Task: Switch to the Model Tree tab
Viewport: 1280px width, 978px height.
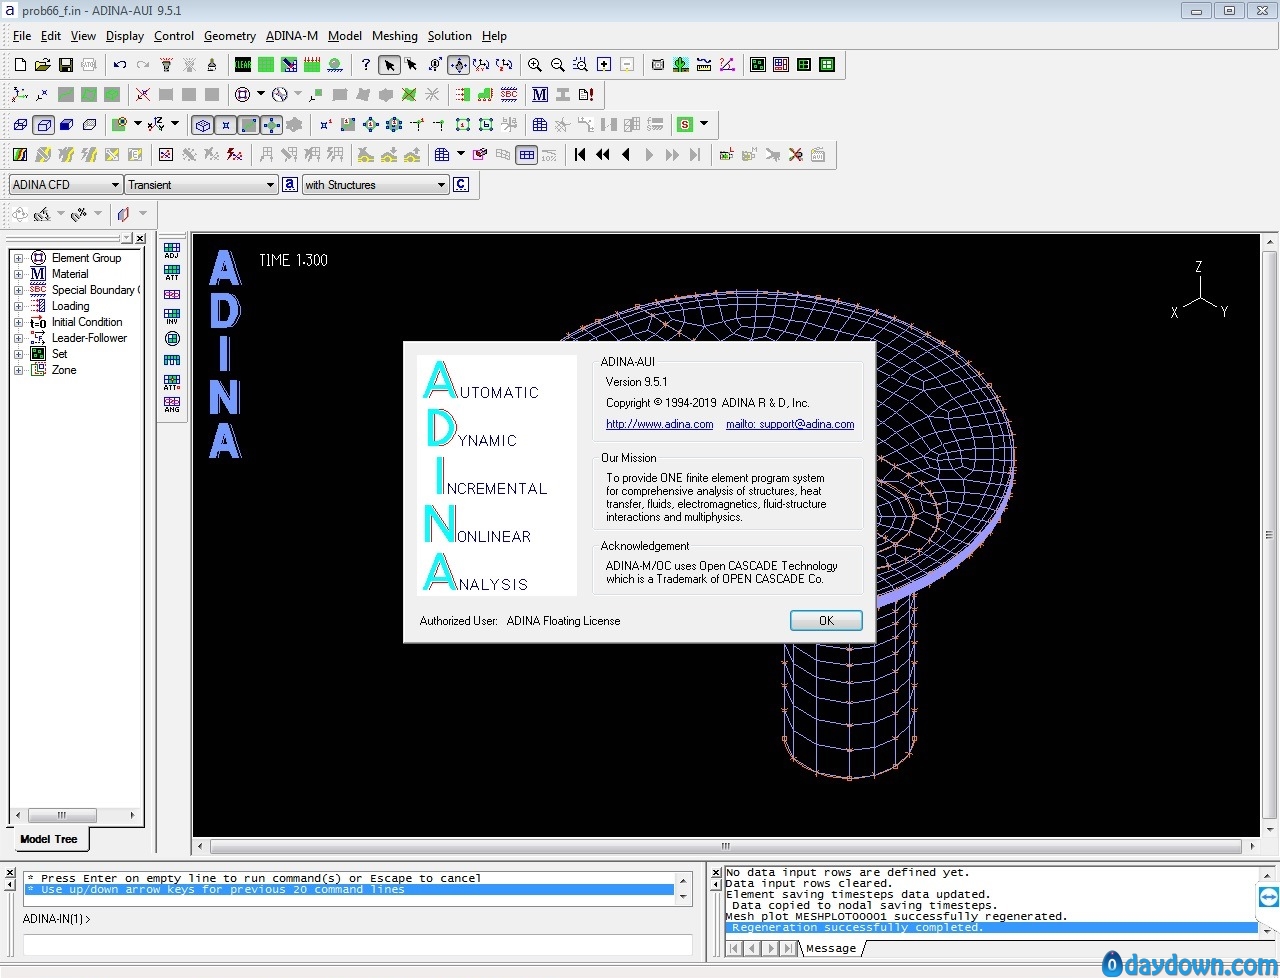Action: click(48, 839)
